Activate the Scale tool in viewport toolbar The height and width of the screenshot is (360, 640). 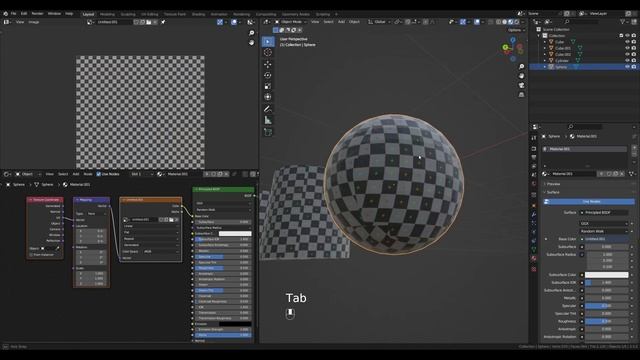click(268, 86)
